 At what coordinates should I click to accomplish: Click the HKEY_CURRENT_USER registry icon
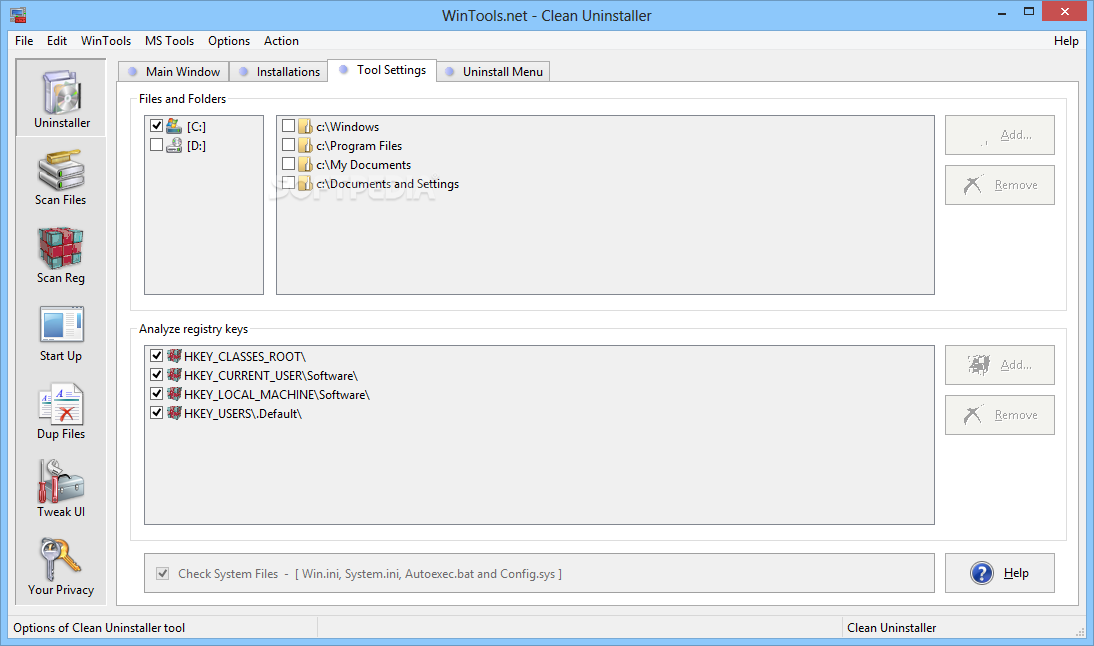pos(174,375)
